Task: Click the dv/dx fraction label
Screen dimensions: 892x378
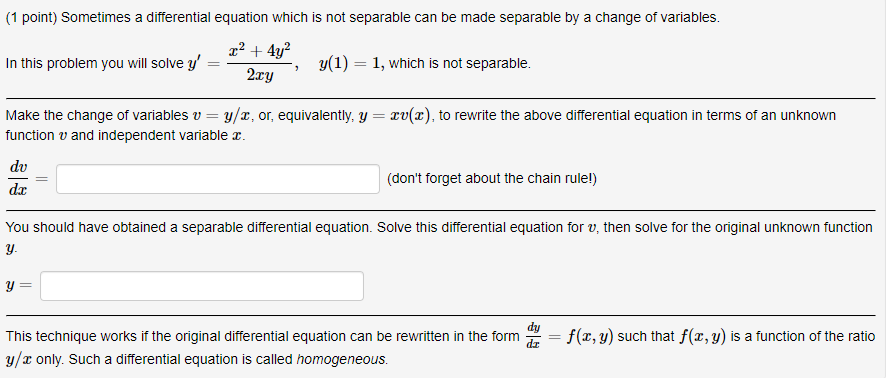Action: 18,179
